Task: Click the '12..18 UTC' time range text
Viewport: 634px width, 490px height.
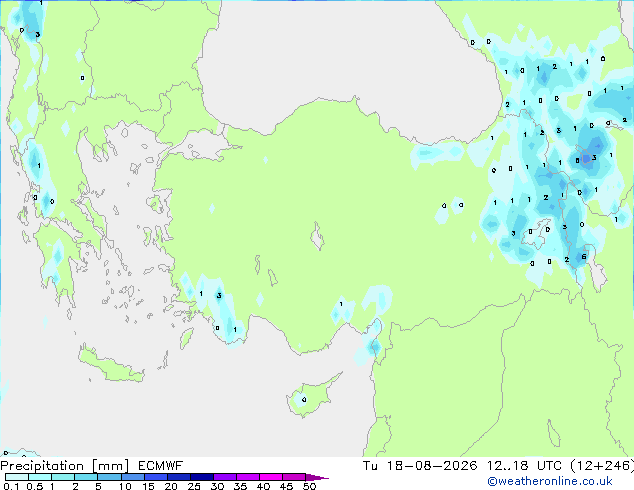Action: 524,466
